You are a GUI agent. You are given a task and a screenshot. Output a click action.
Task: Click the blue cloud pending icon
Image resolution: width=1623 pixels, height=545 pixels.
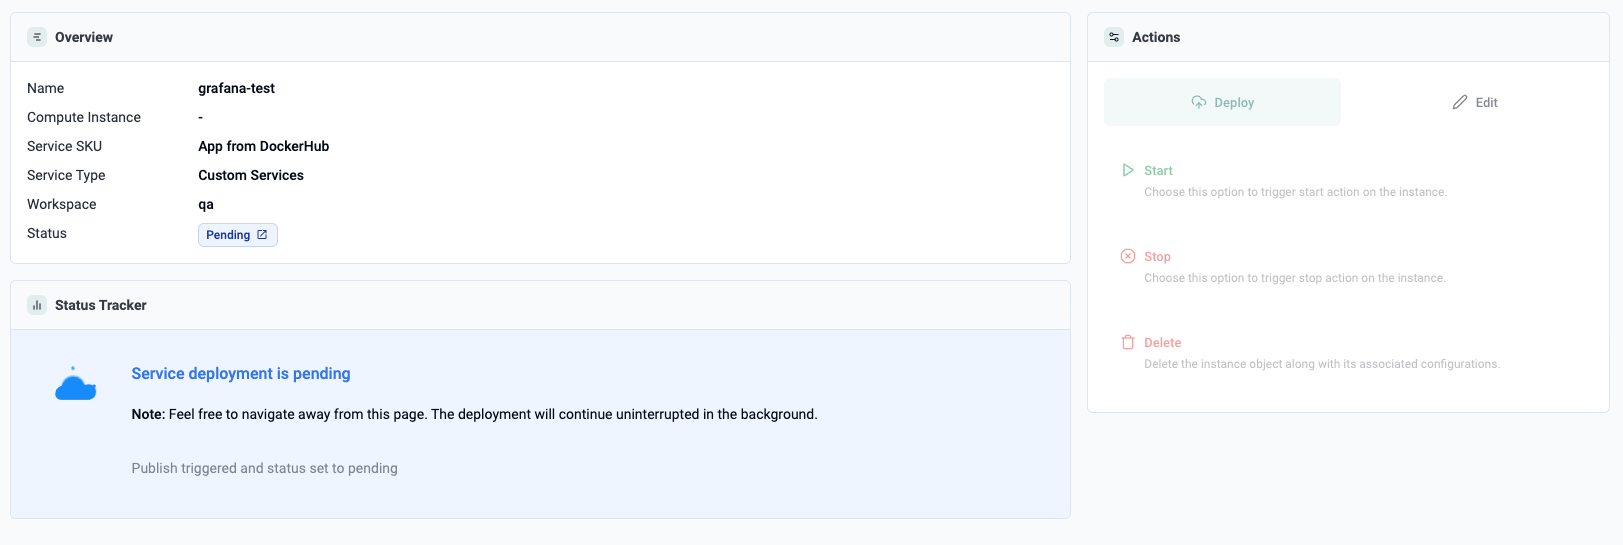pos(75,384)
